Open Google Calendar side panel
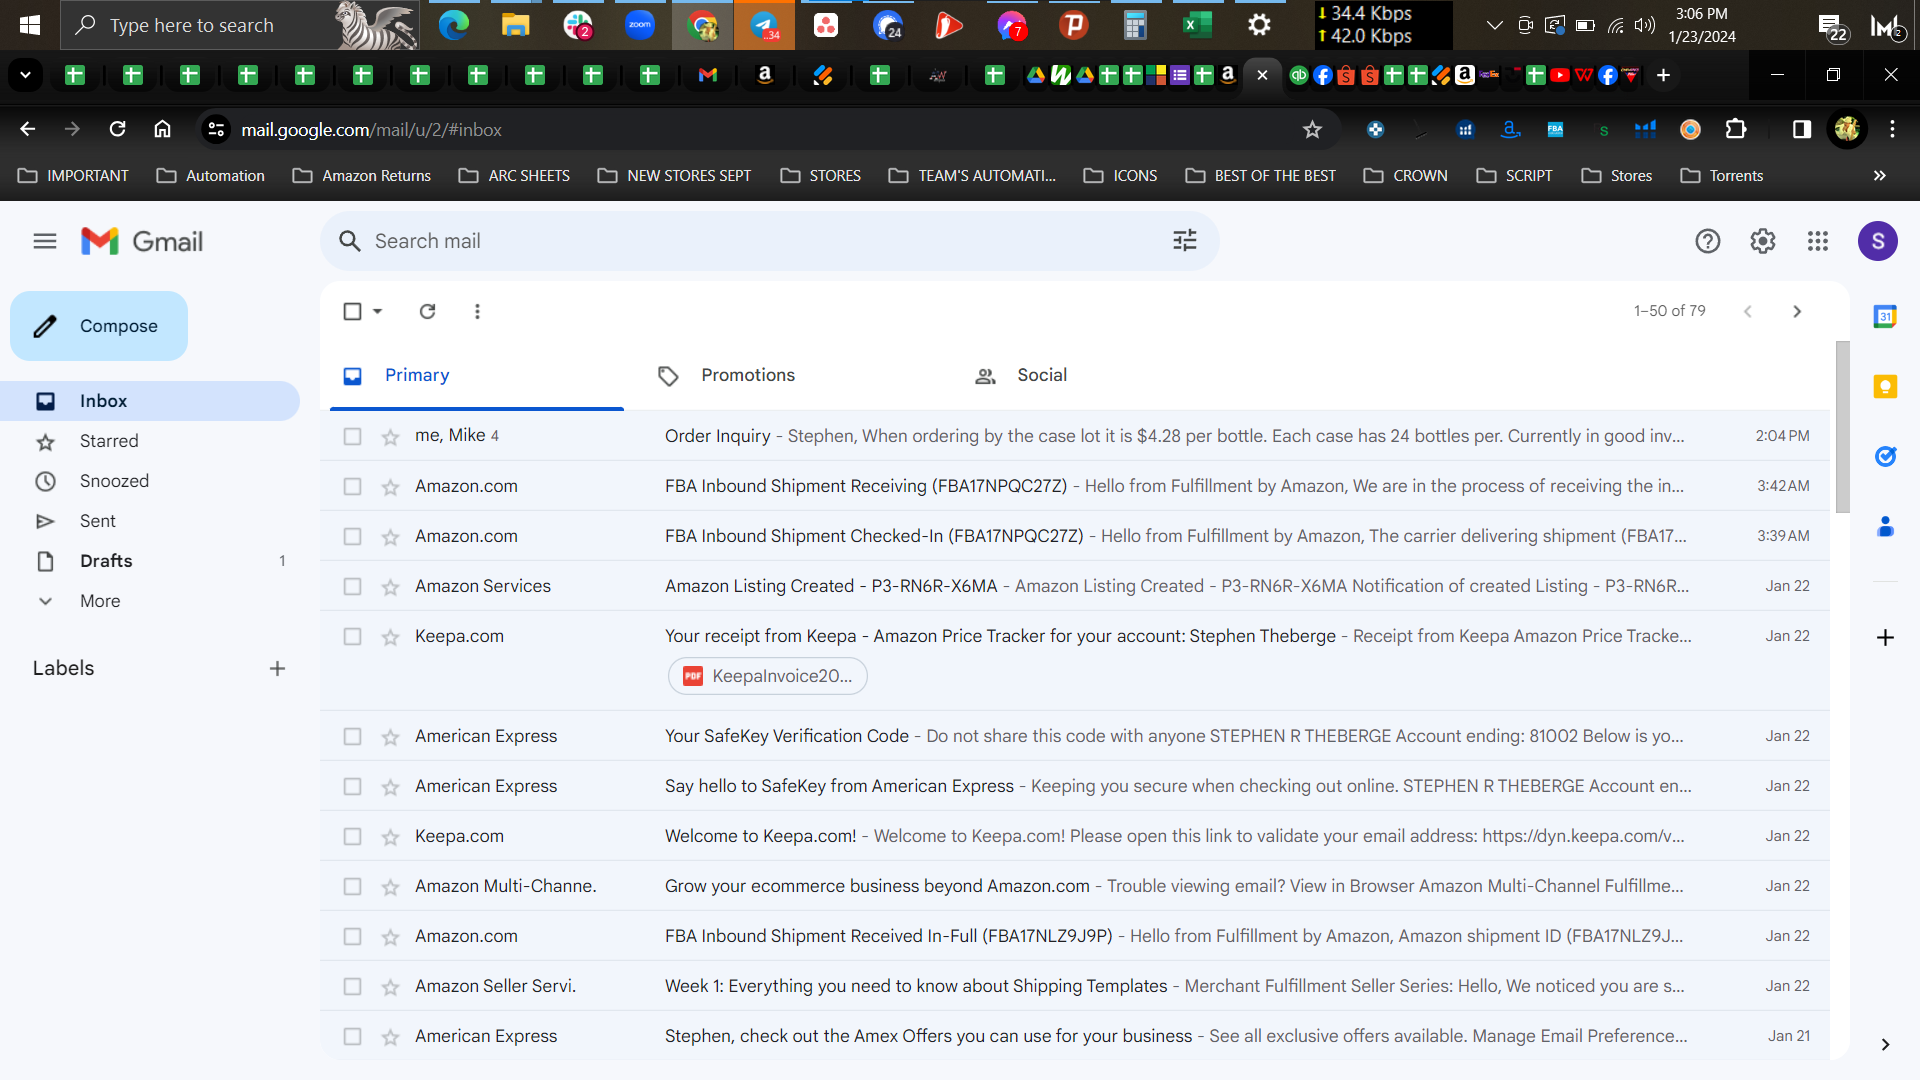The image size is (1920, 1080). (1885, 317)
